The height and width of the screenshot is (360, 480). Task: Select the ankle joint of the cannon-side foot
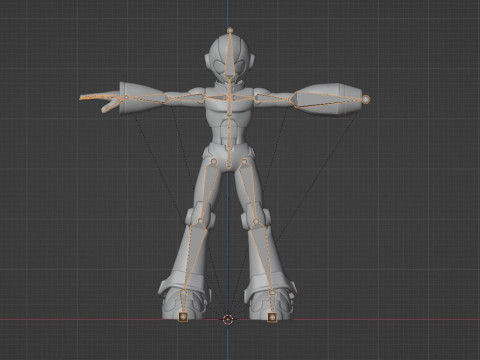(272, 293)
